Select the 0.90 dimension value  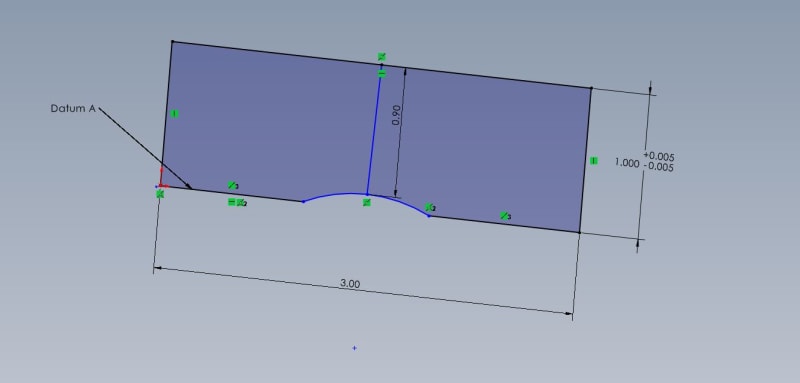[397, 116]
